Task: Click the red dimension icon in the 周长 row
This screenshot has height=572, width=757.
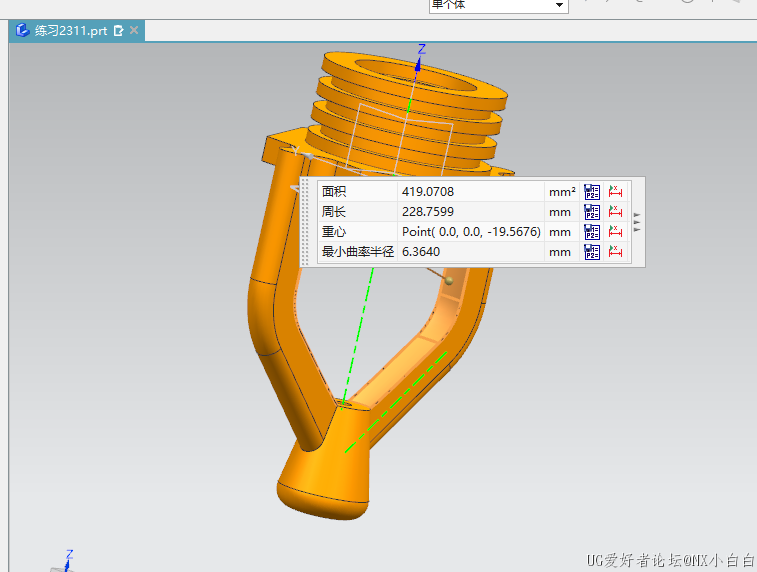Action: [x=615, y=211]
